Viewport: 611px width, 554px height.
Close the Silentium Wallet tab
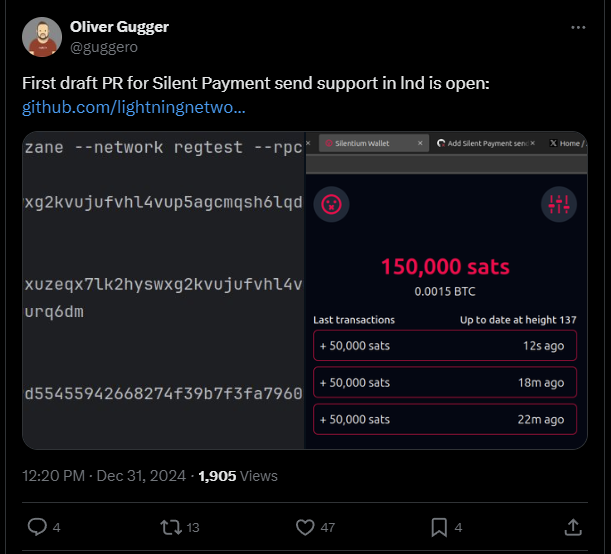[x=420, y=144]
